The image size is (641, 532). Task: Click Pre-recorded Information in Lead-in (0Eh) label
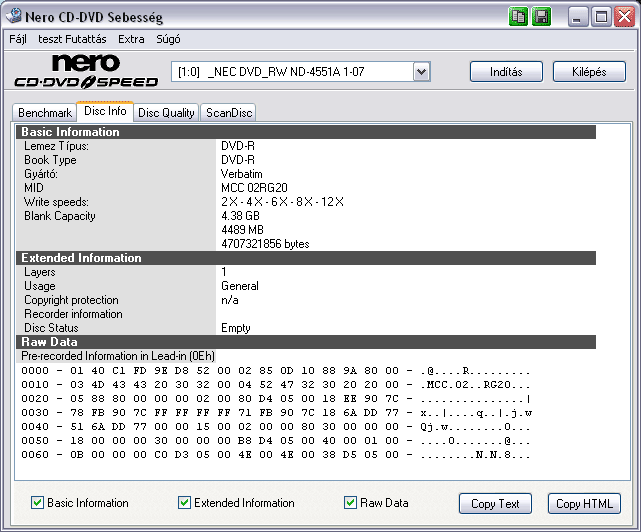[x=118, y=356]
